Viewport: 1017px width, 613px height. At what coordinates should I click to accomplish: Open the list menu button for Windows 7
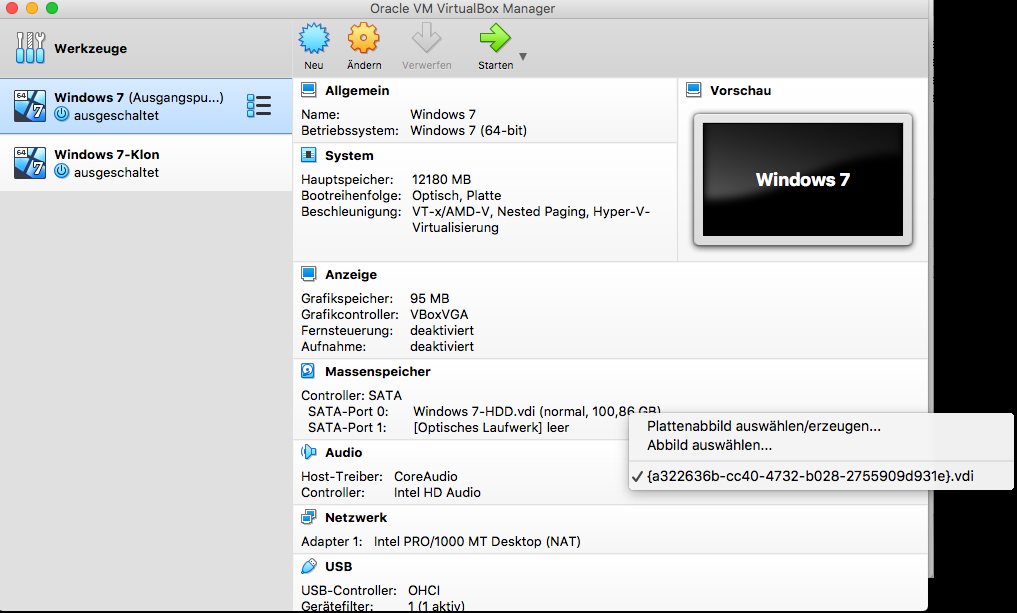(259, 106)
